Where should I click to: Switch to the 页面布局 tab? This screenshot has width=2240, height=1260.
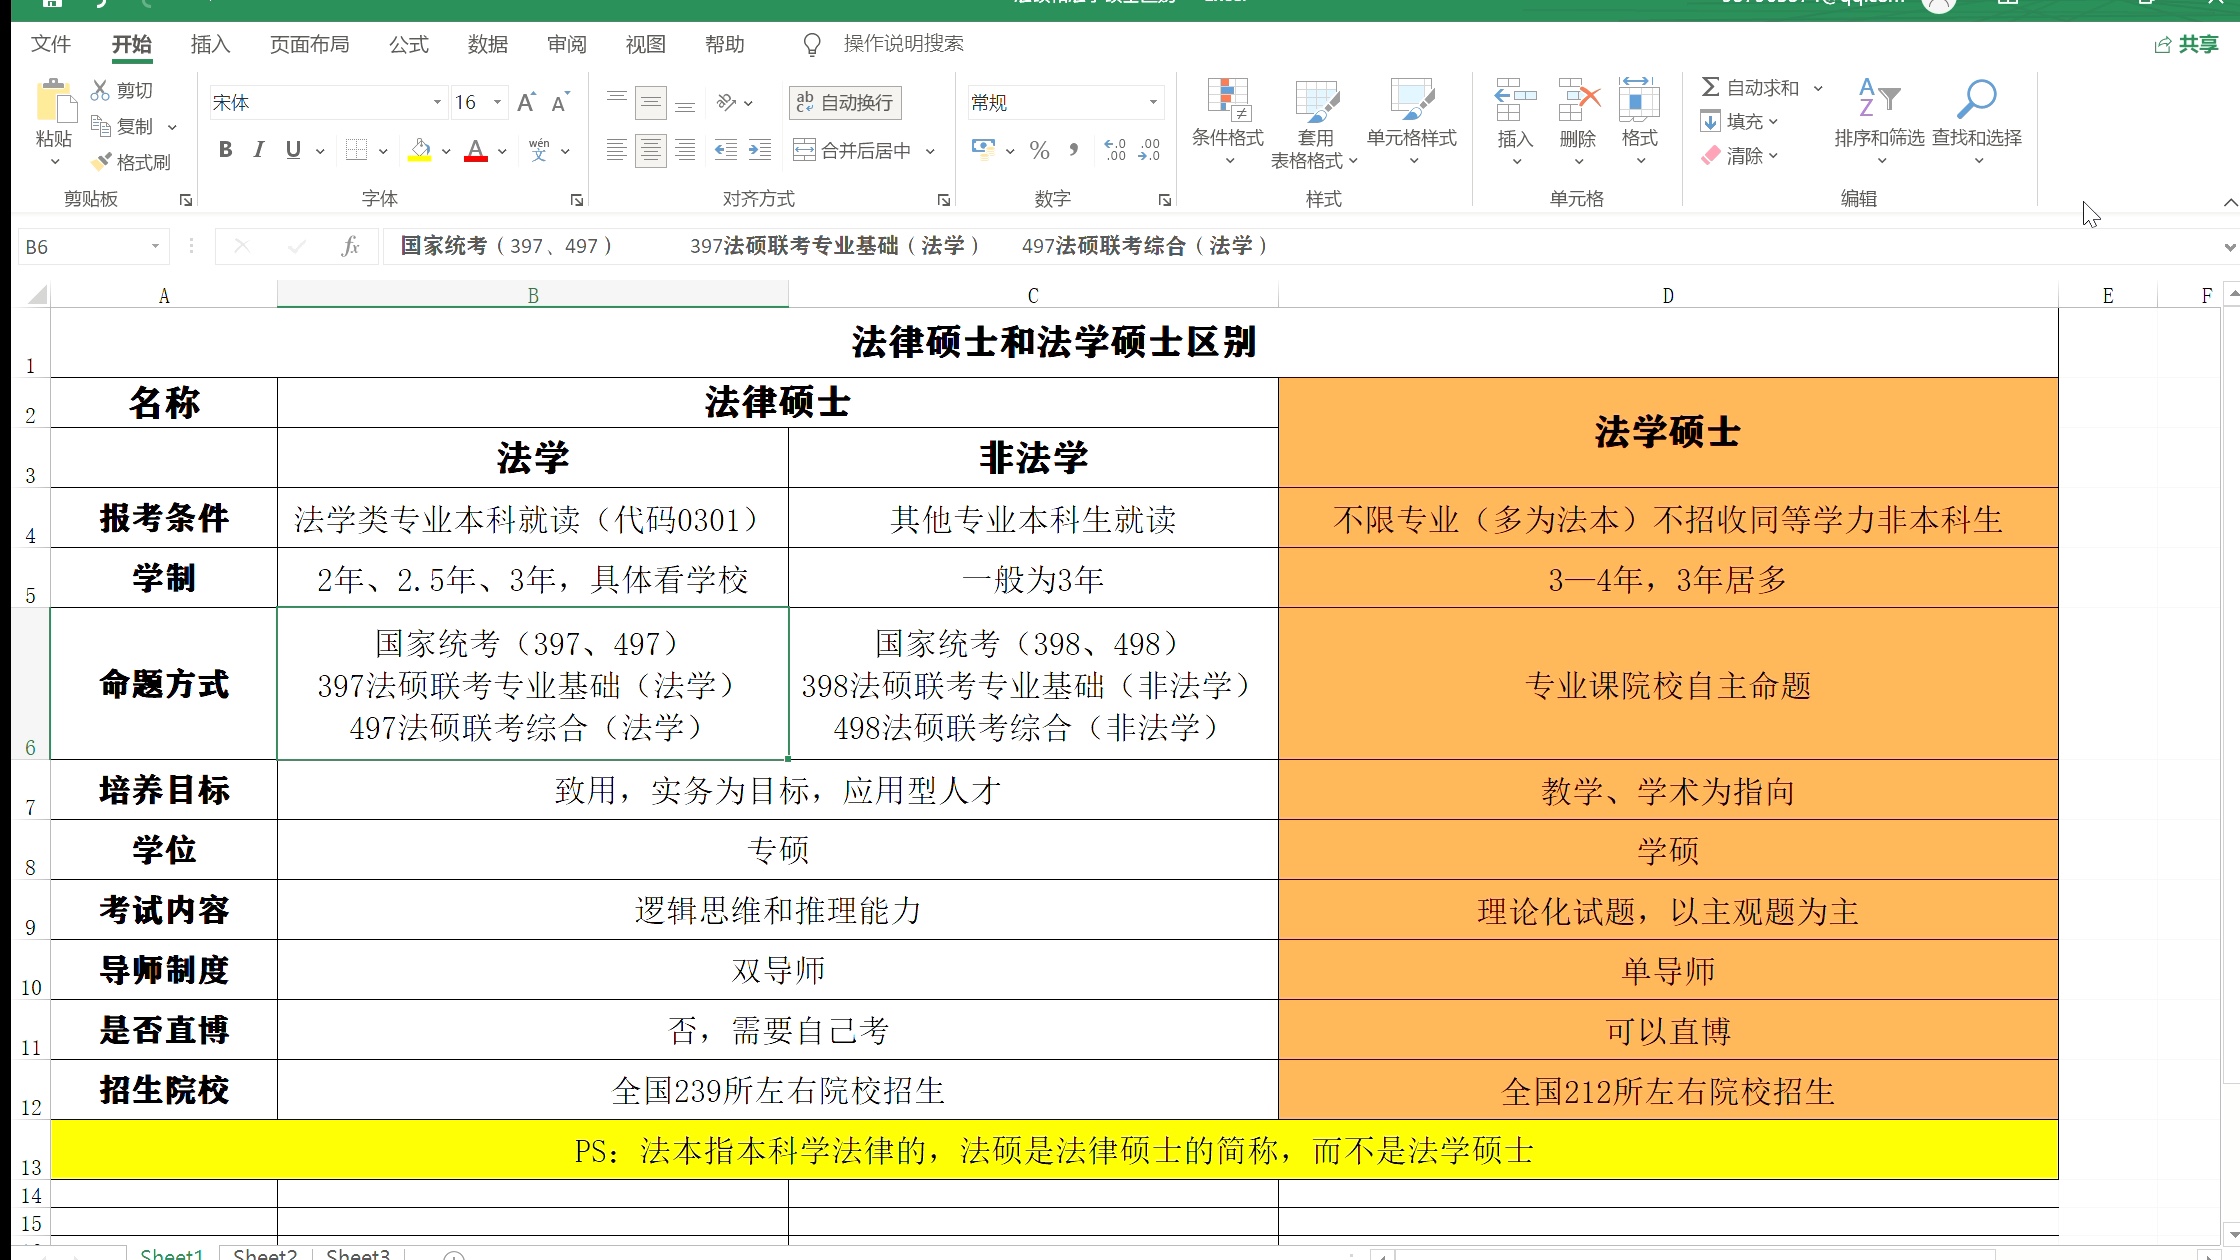coord(310,44)
